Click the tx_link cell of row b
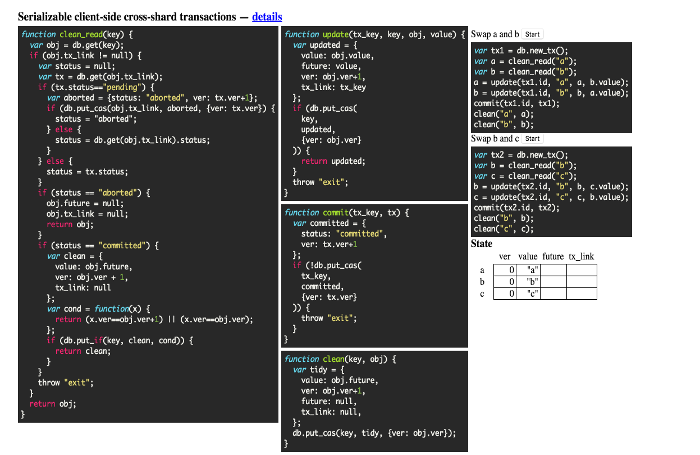Image resolution: width=700 pixels, height=455 pixels. 582,282
